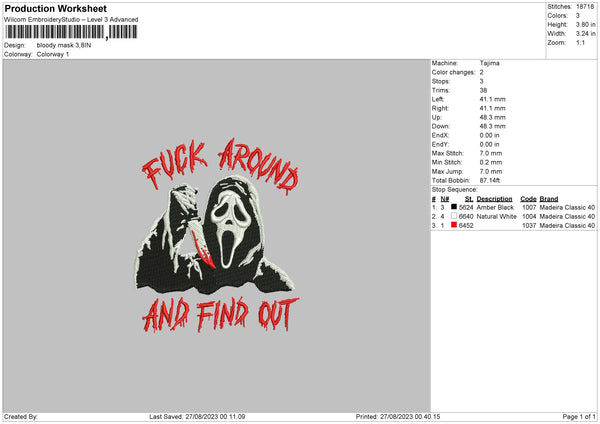The width and height of the screenshot is (600, 424).
Task: Click the black Amber Black color swatch
Action: point(454,207)
